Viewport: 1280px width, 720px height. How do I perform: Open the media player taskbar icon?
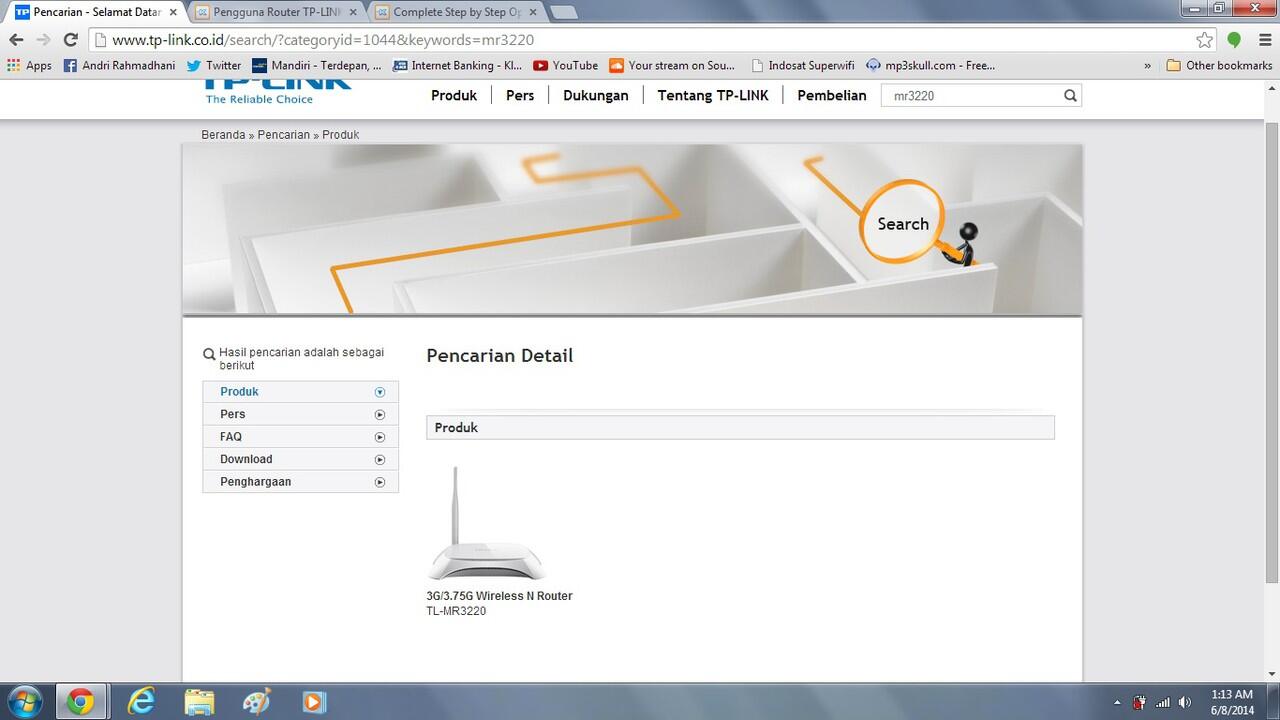coord(314,702)
